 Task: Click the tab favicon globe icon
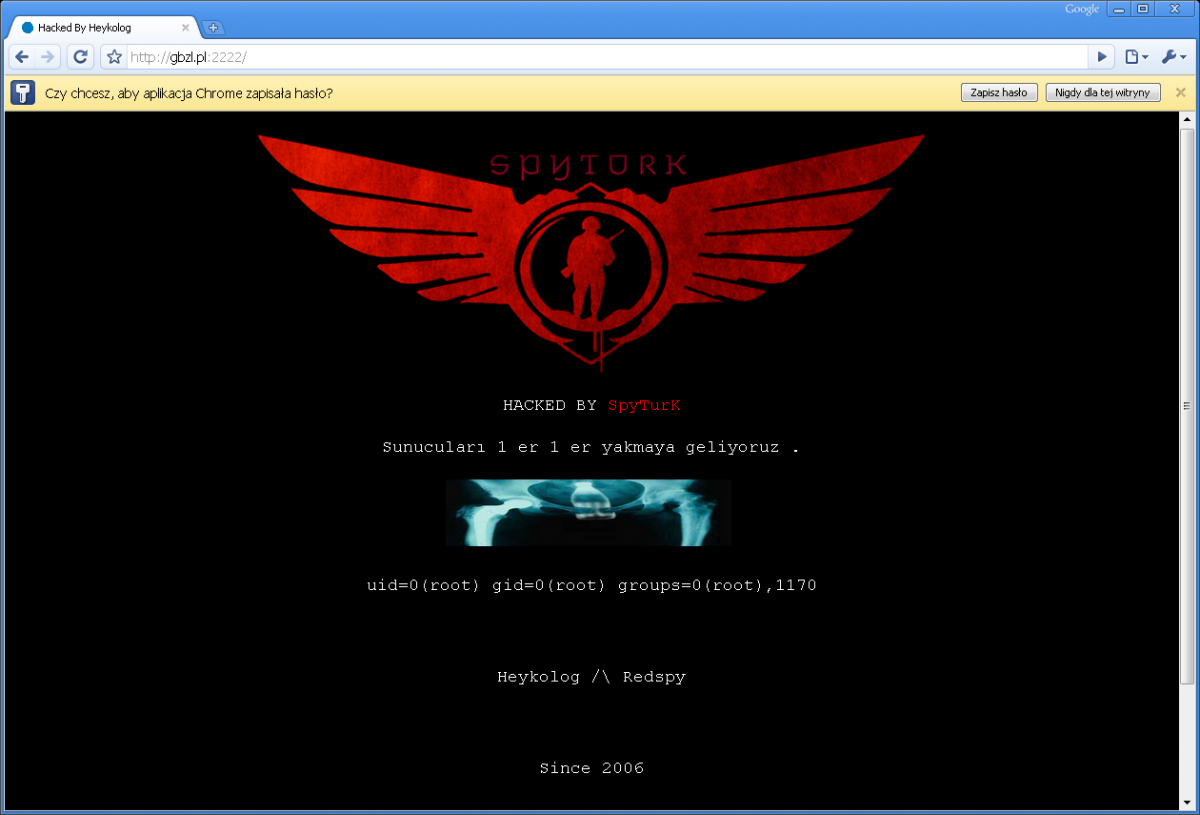coord(28,28)
